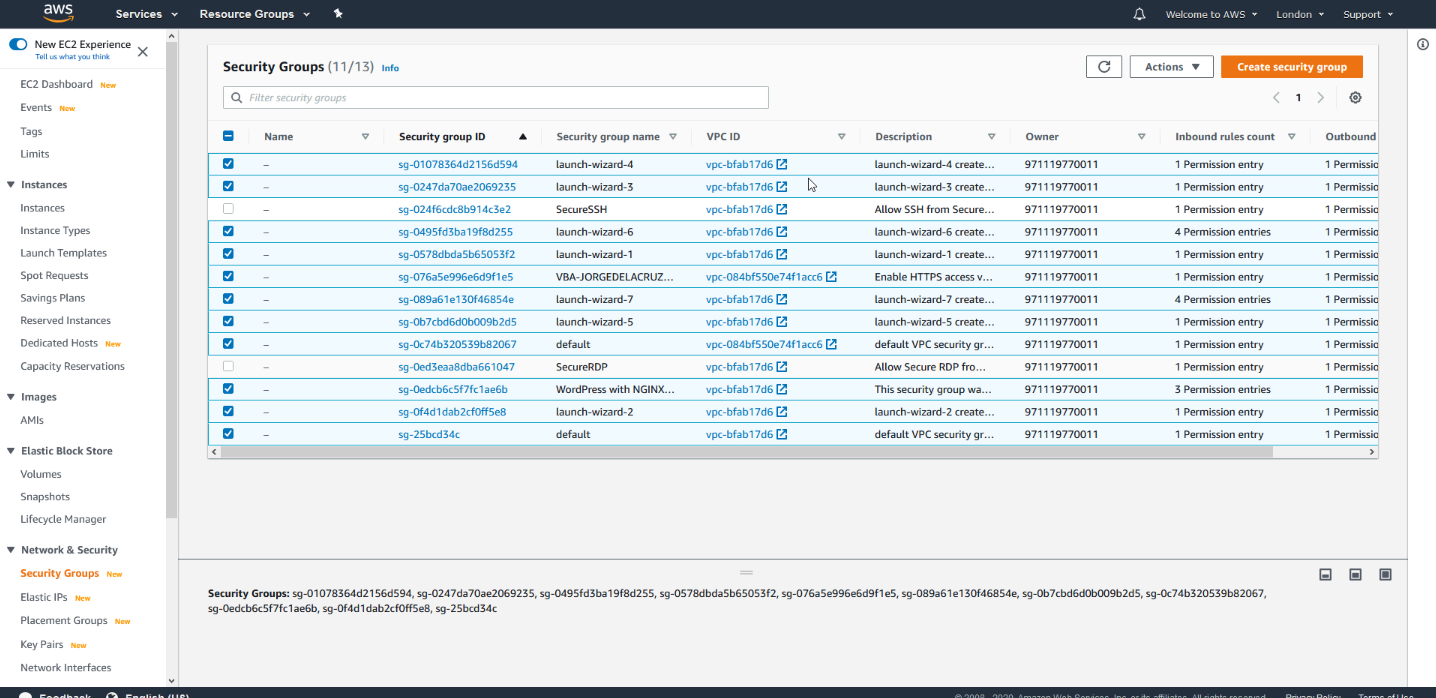Open Volumes in sidebar
Viewport: 1436px width, 698px height.
[41, 474]
